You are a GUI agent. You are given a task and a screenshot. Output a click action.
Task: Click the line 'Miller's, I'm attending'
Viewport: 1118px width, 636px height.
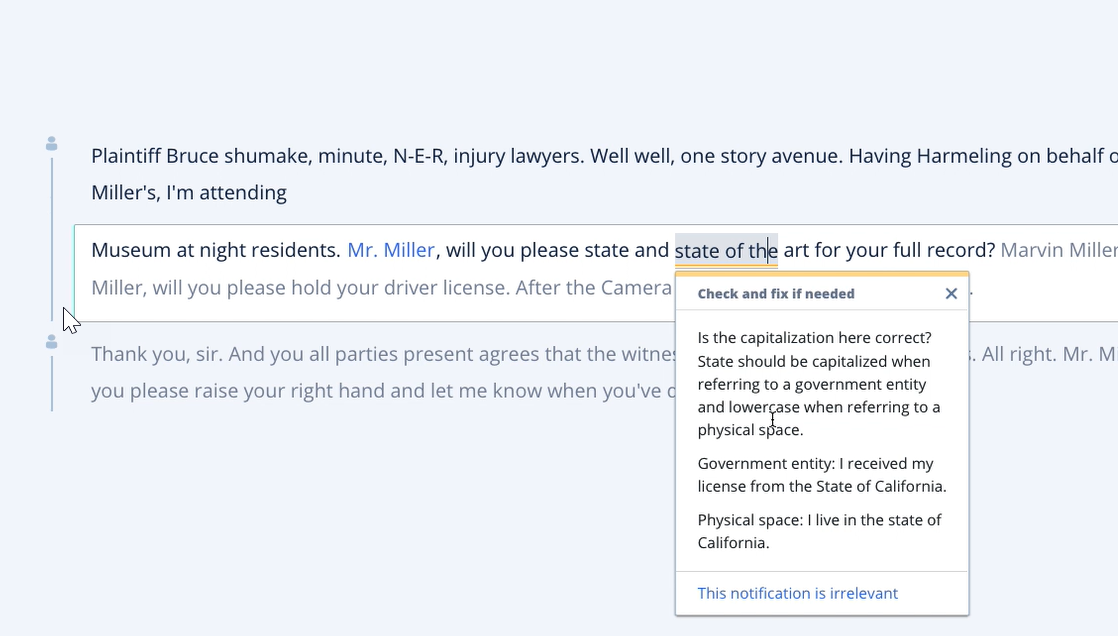pyautogui.click(x=188, y=193)
